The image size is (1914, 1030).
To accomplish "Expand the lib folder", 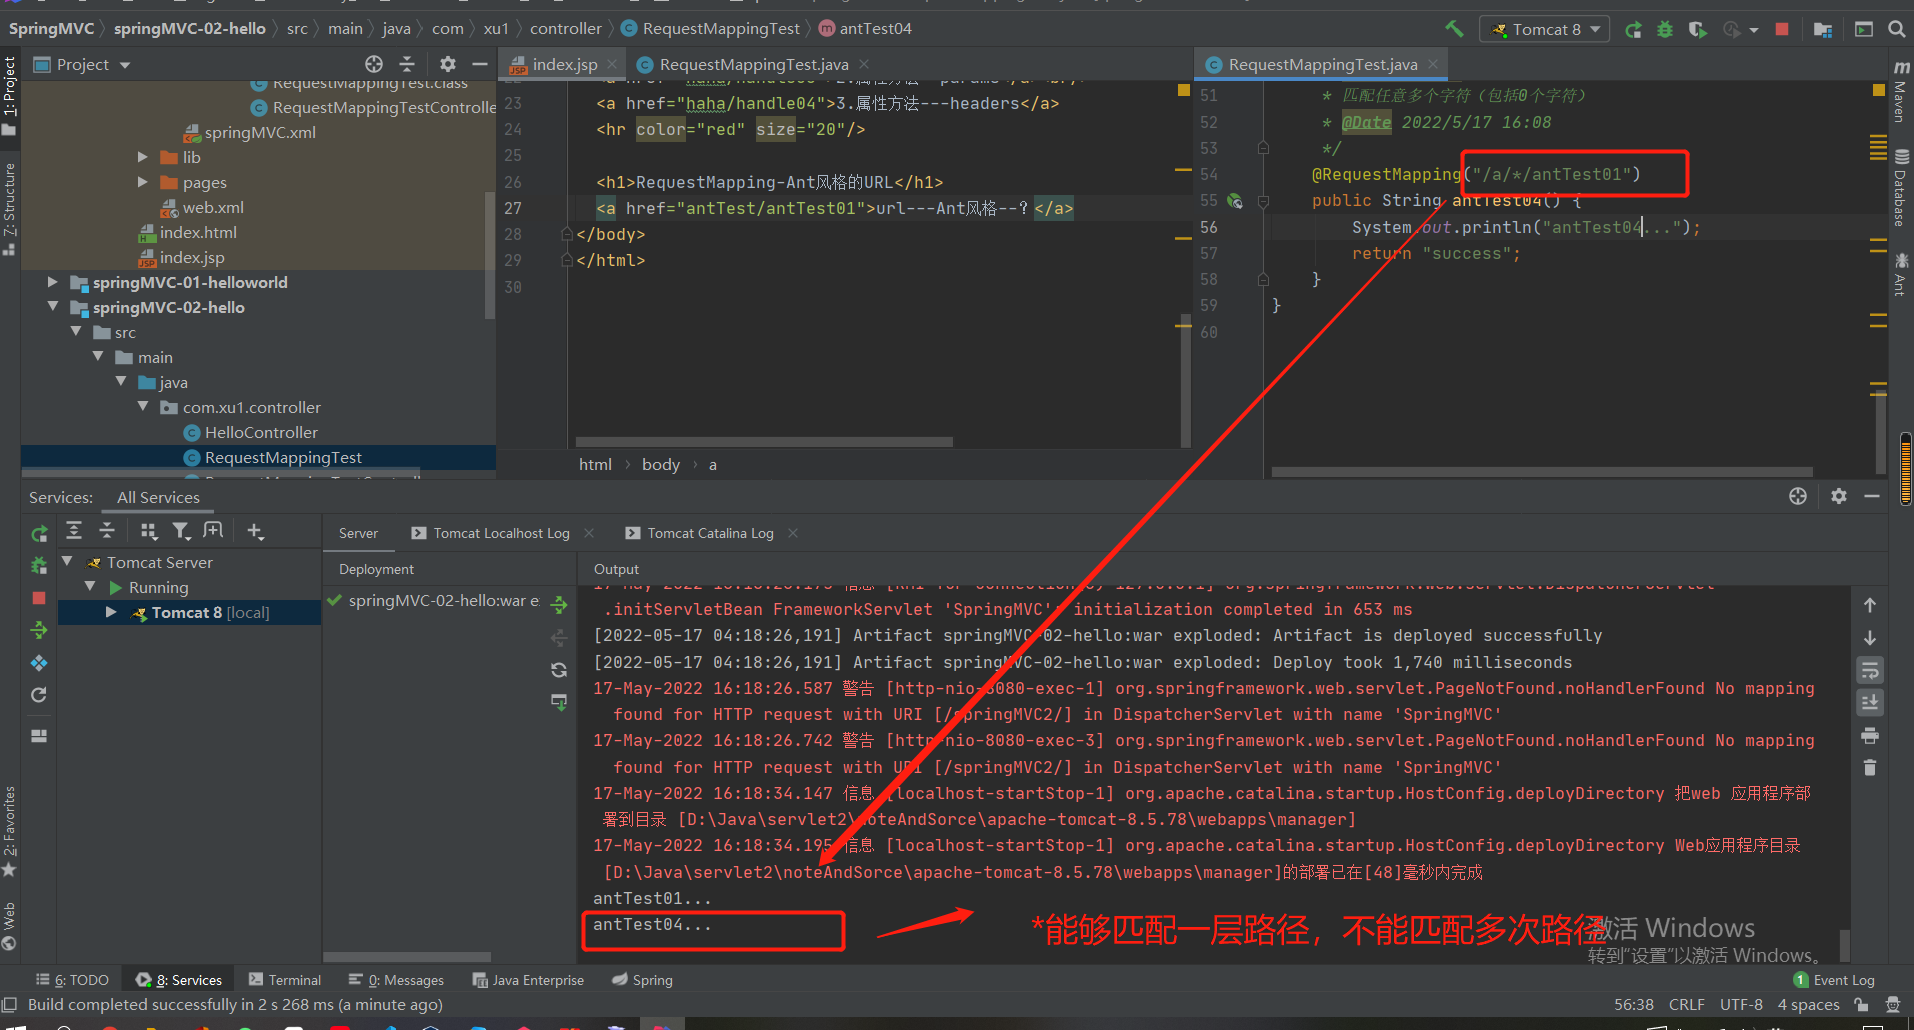I will point(142,157).
